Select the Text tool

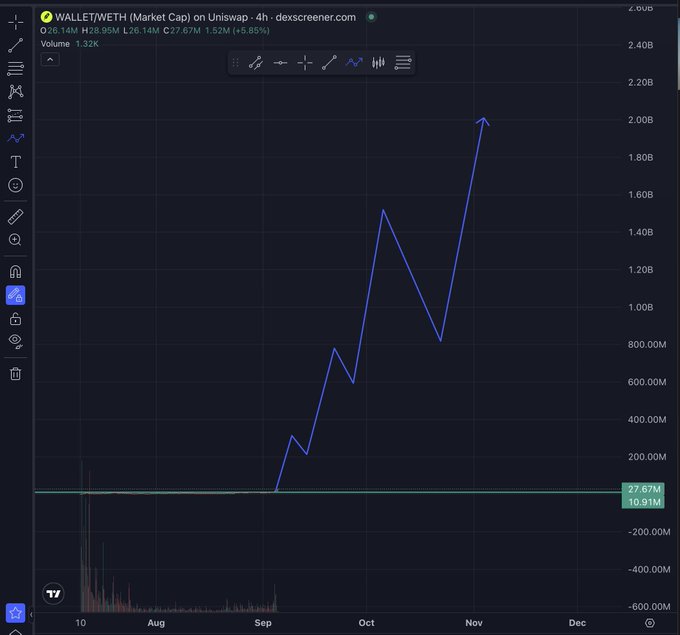(x=16, y=162)
